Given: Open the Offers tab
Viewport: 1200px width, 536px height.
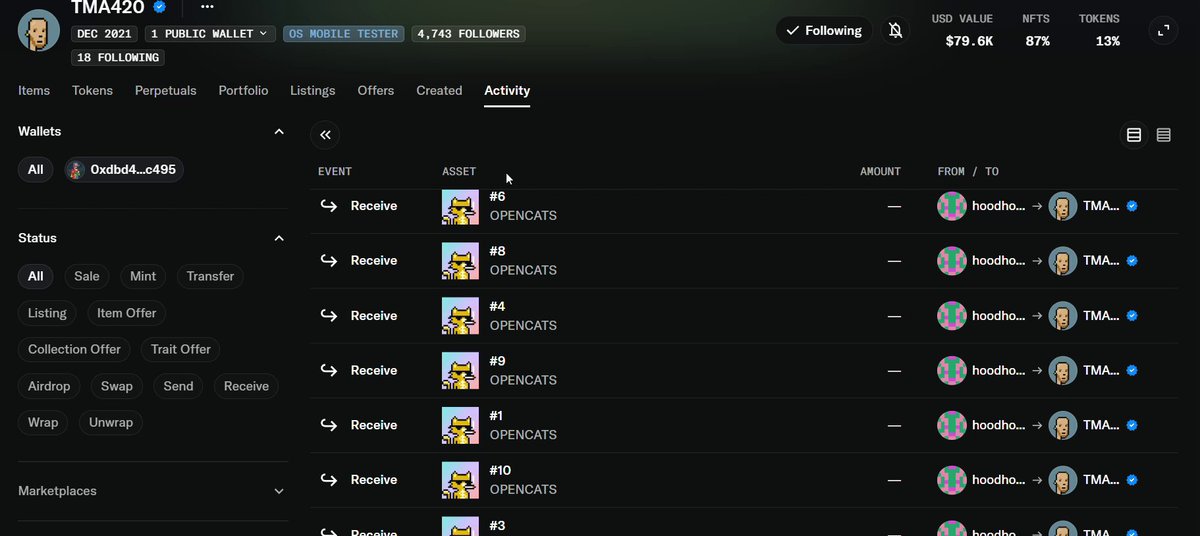Looking at the screenshot, I should pyautogui.click(x=376, y=90).
